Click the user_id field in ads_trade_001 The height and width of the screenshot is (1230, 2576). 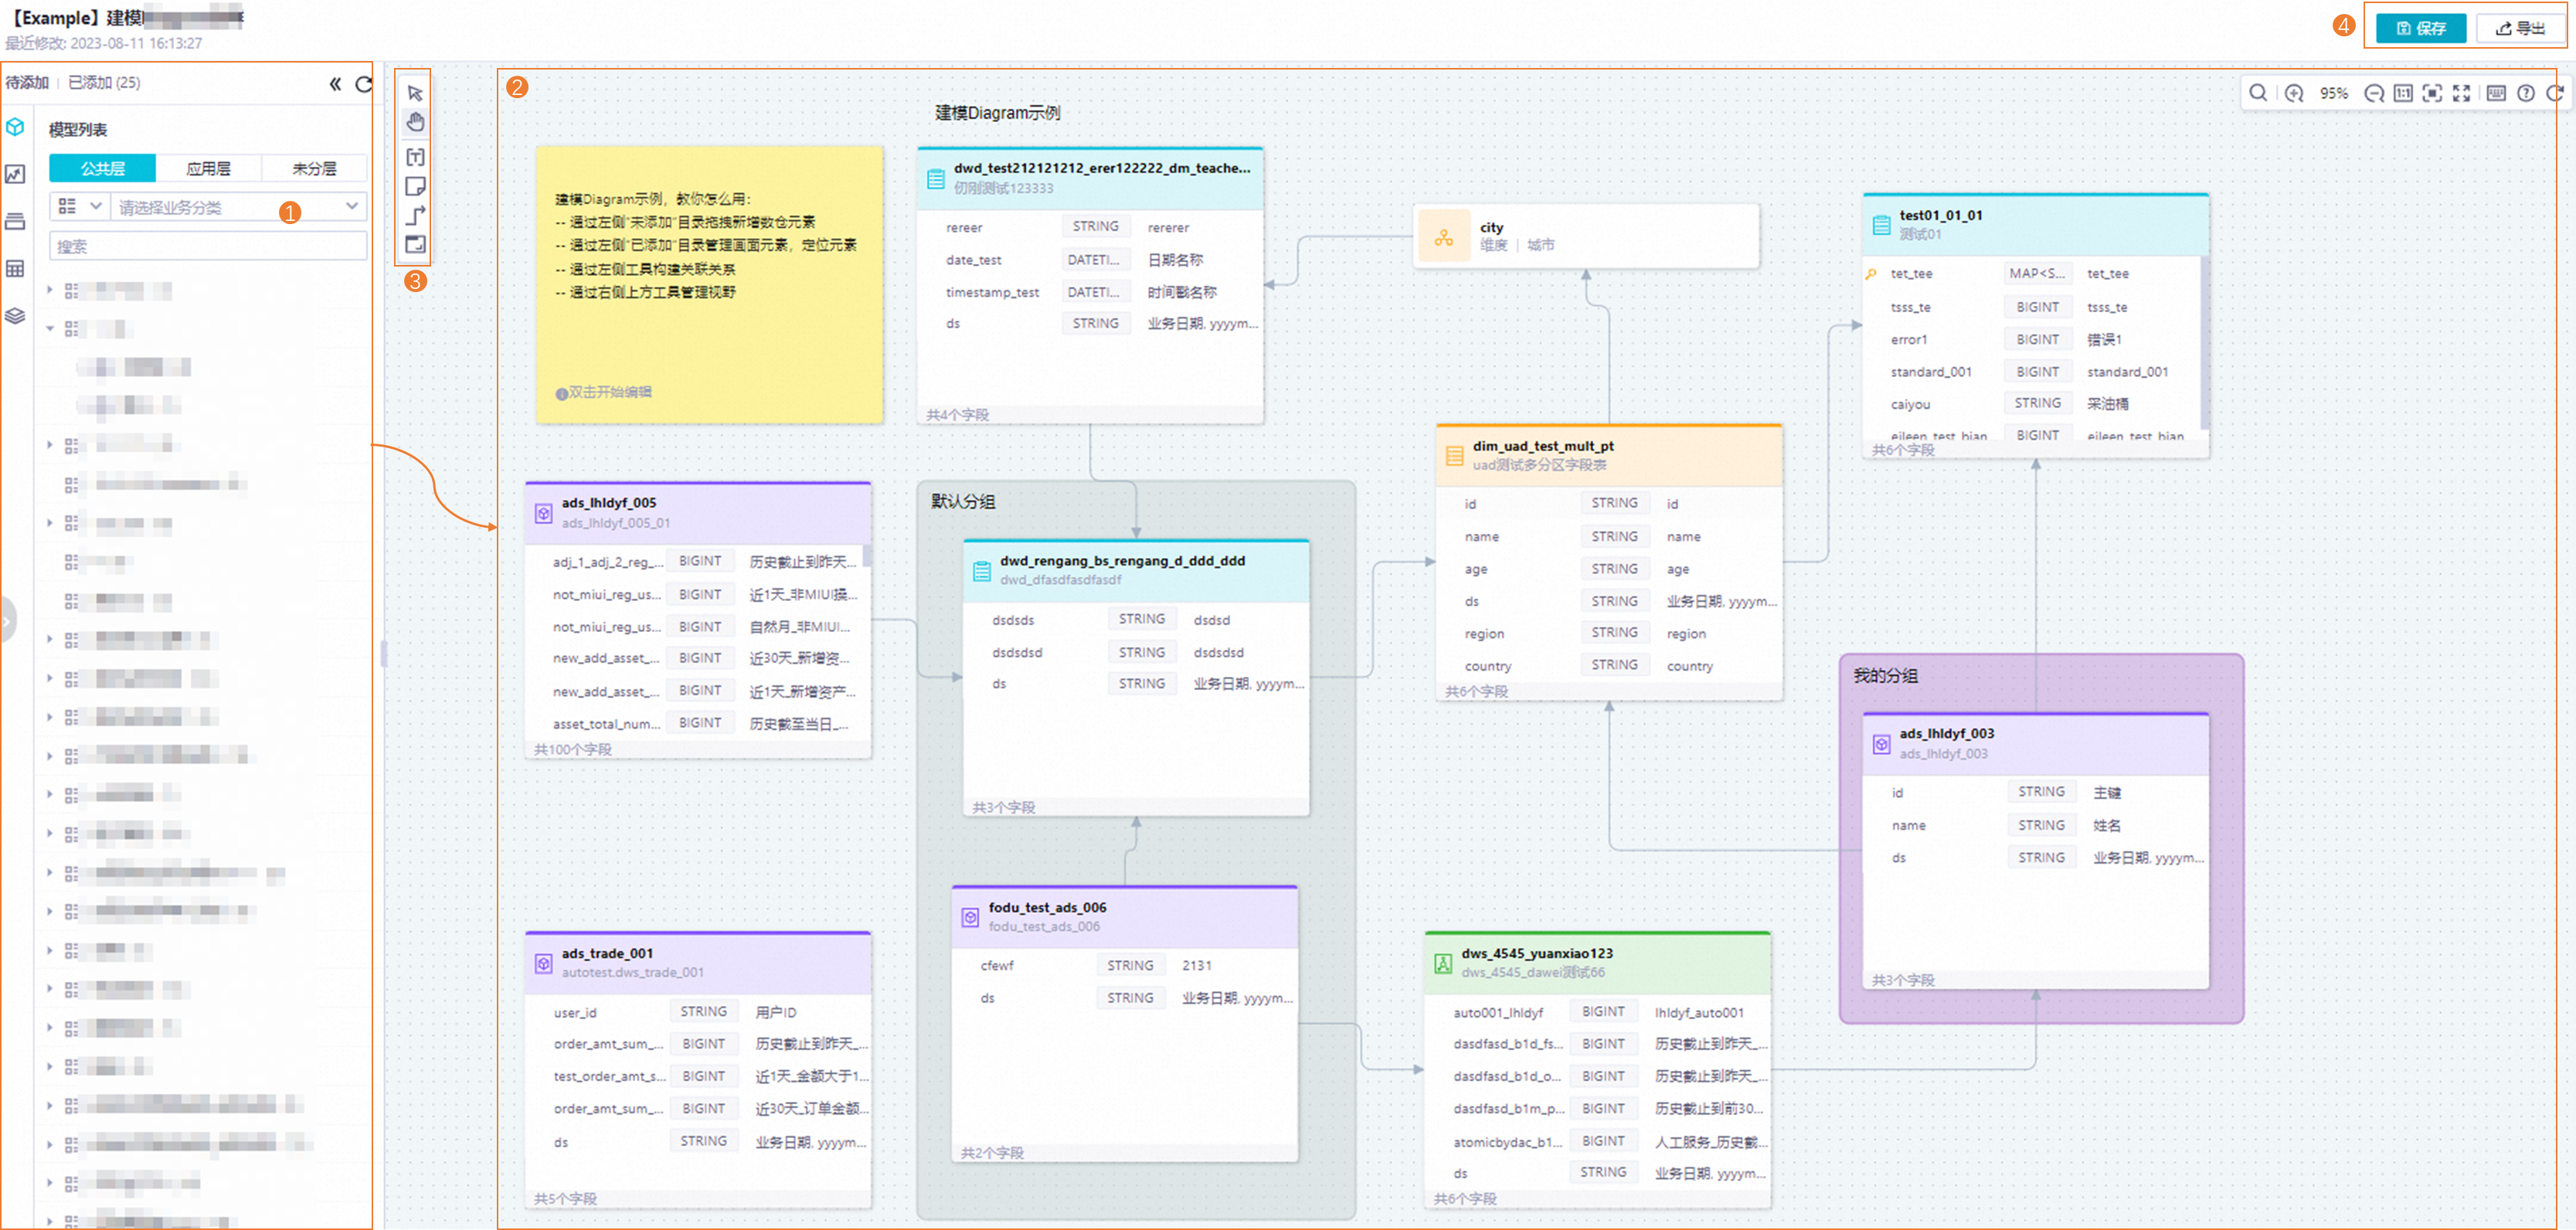click(698, 1012)
